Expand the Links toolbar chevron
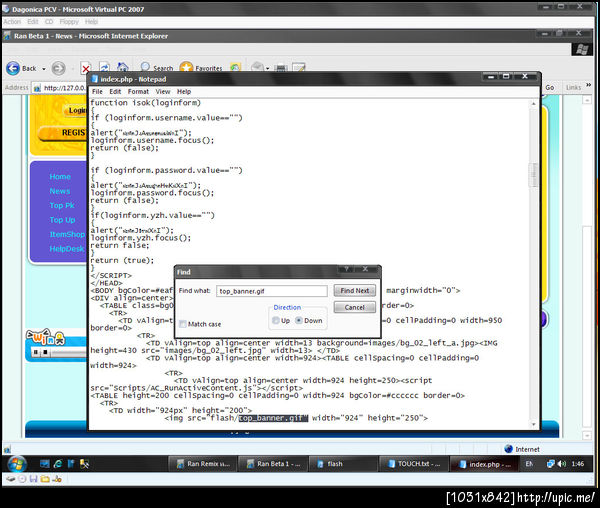 point(589,85)
